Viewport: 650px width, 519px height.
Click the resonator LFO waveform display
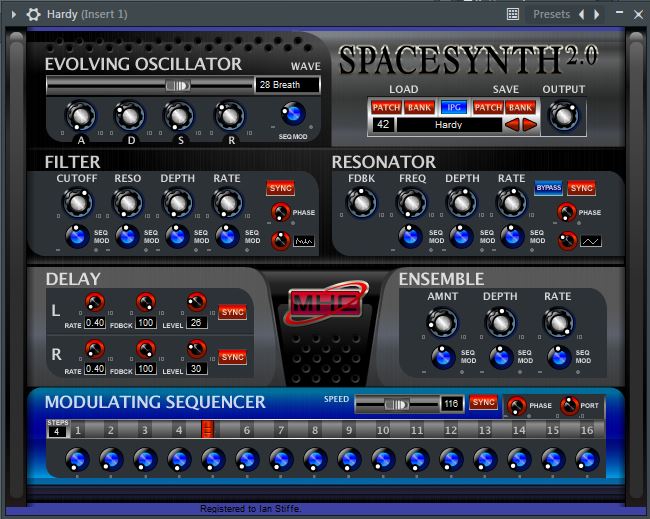[591, 241]
